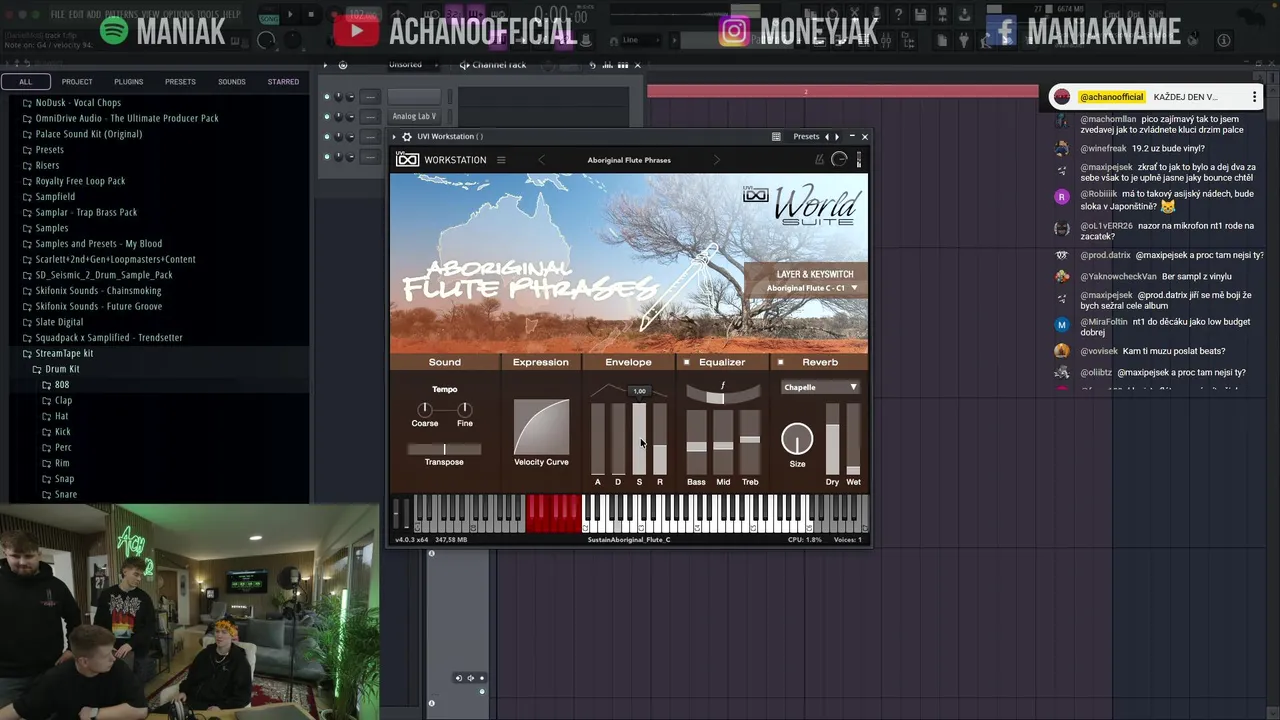Toggle mute LED for the first channel
This screenshot has height=720, width=1280.
(327, 97)
